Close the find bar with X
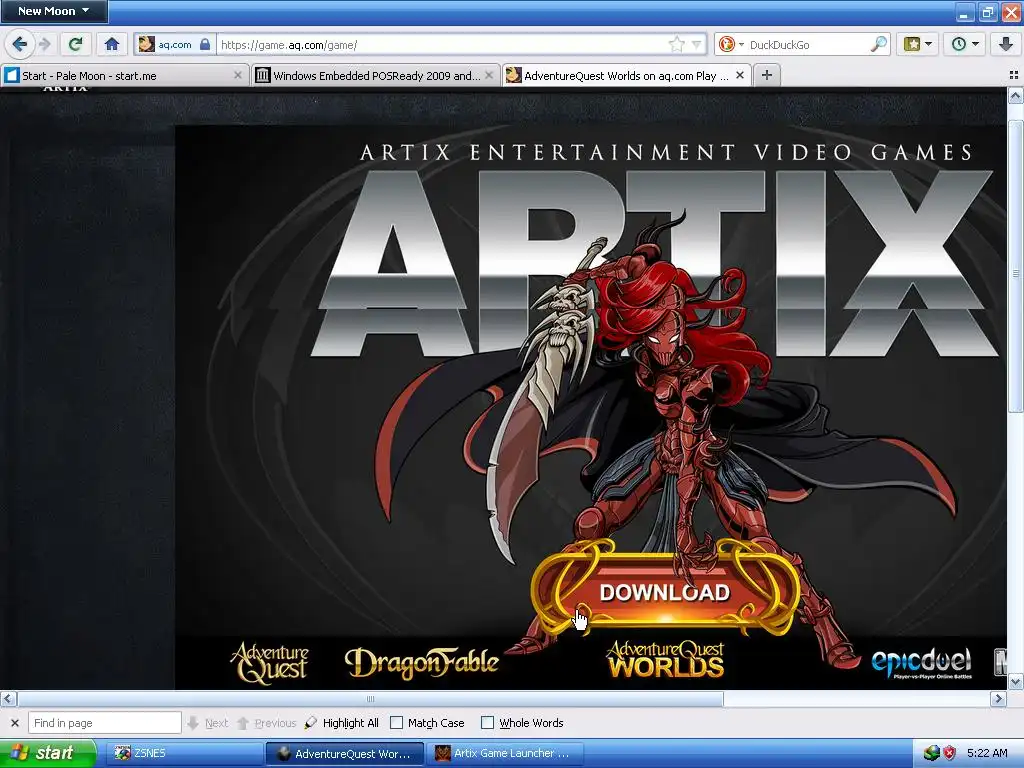The image size is (1024, 768). 15,723
